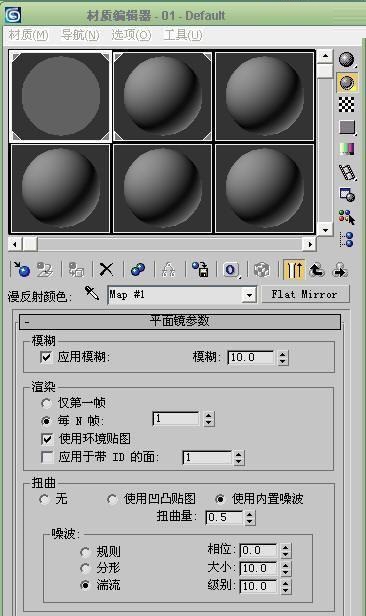Click the Make Unique icon
366x616 pixels.
pyautogui.click(x=168, y=270)
